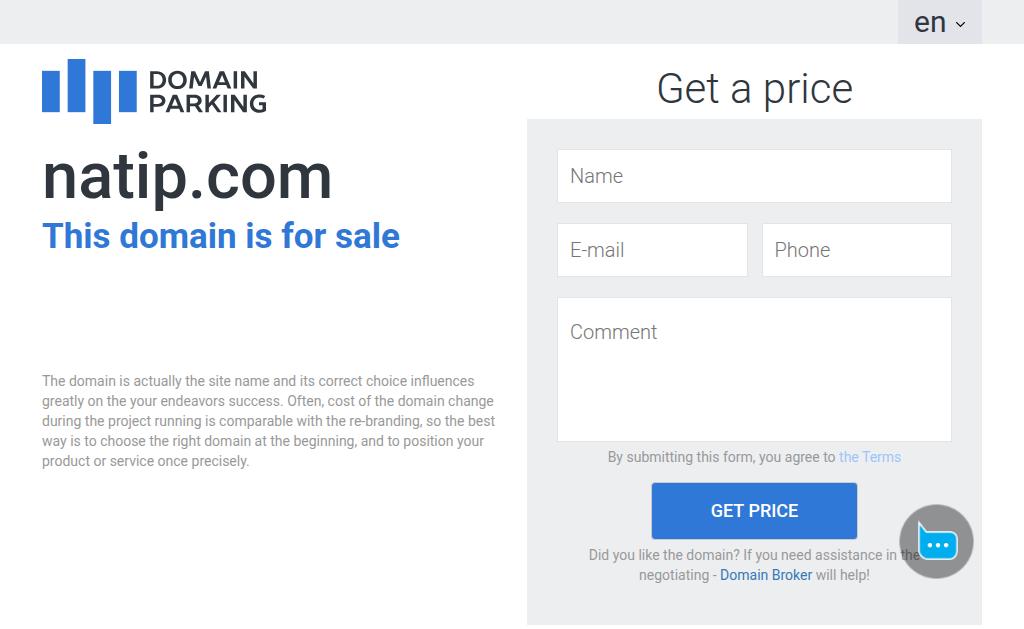Select the Phone input box
Screen dimensions: 1024x629
click(x=856, y=250)
